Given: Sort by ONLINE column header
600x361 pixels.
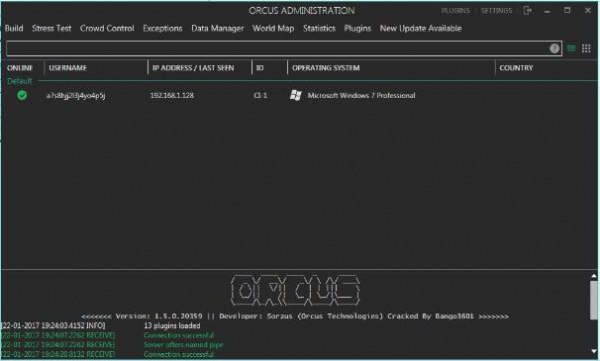Looking at the screenshot, I should tap(20, 68).
